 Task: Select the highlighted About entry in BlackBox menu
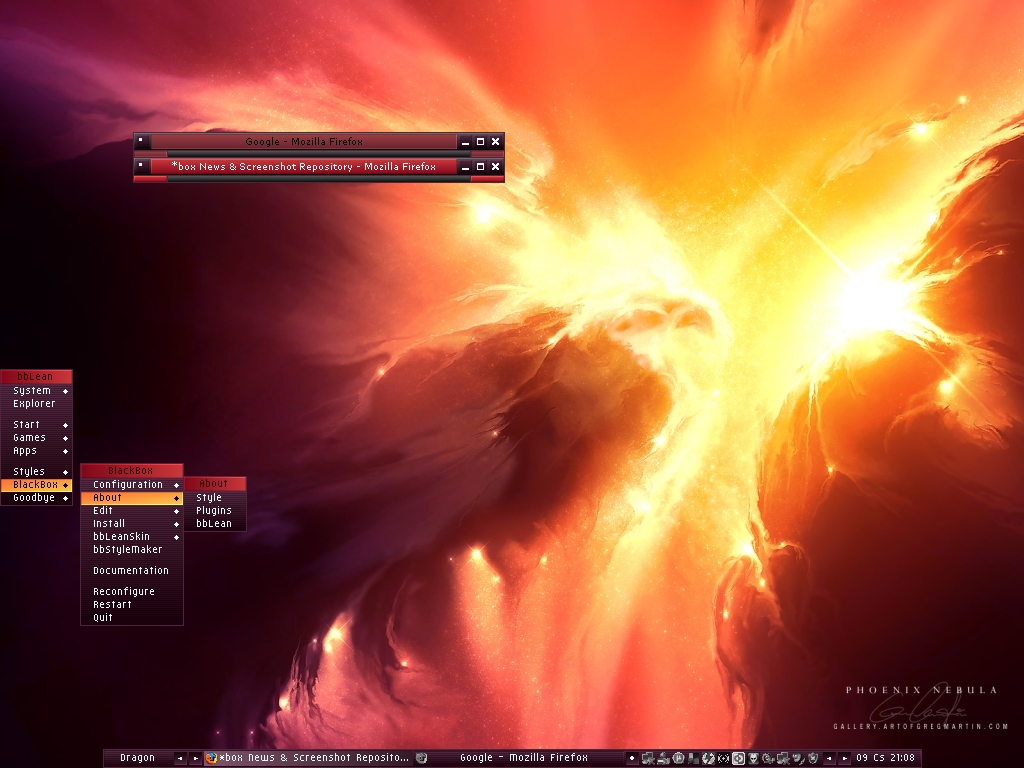[131, 498]
